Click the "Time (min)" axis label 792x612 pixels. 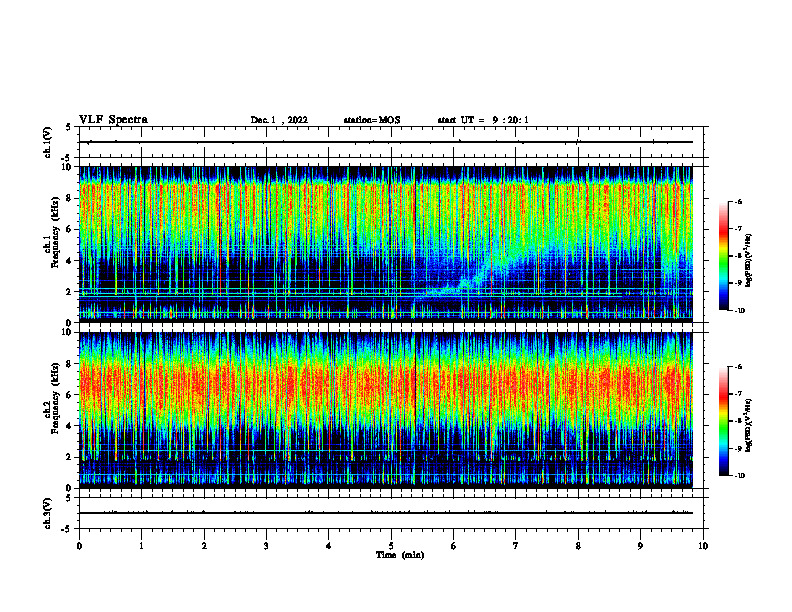pyautogui.click(x=400, y=555)
